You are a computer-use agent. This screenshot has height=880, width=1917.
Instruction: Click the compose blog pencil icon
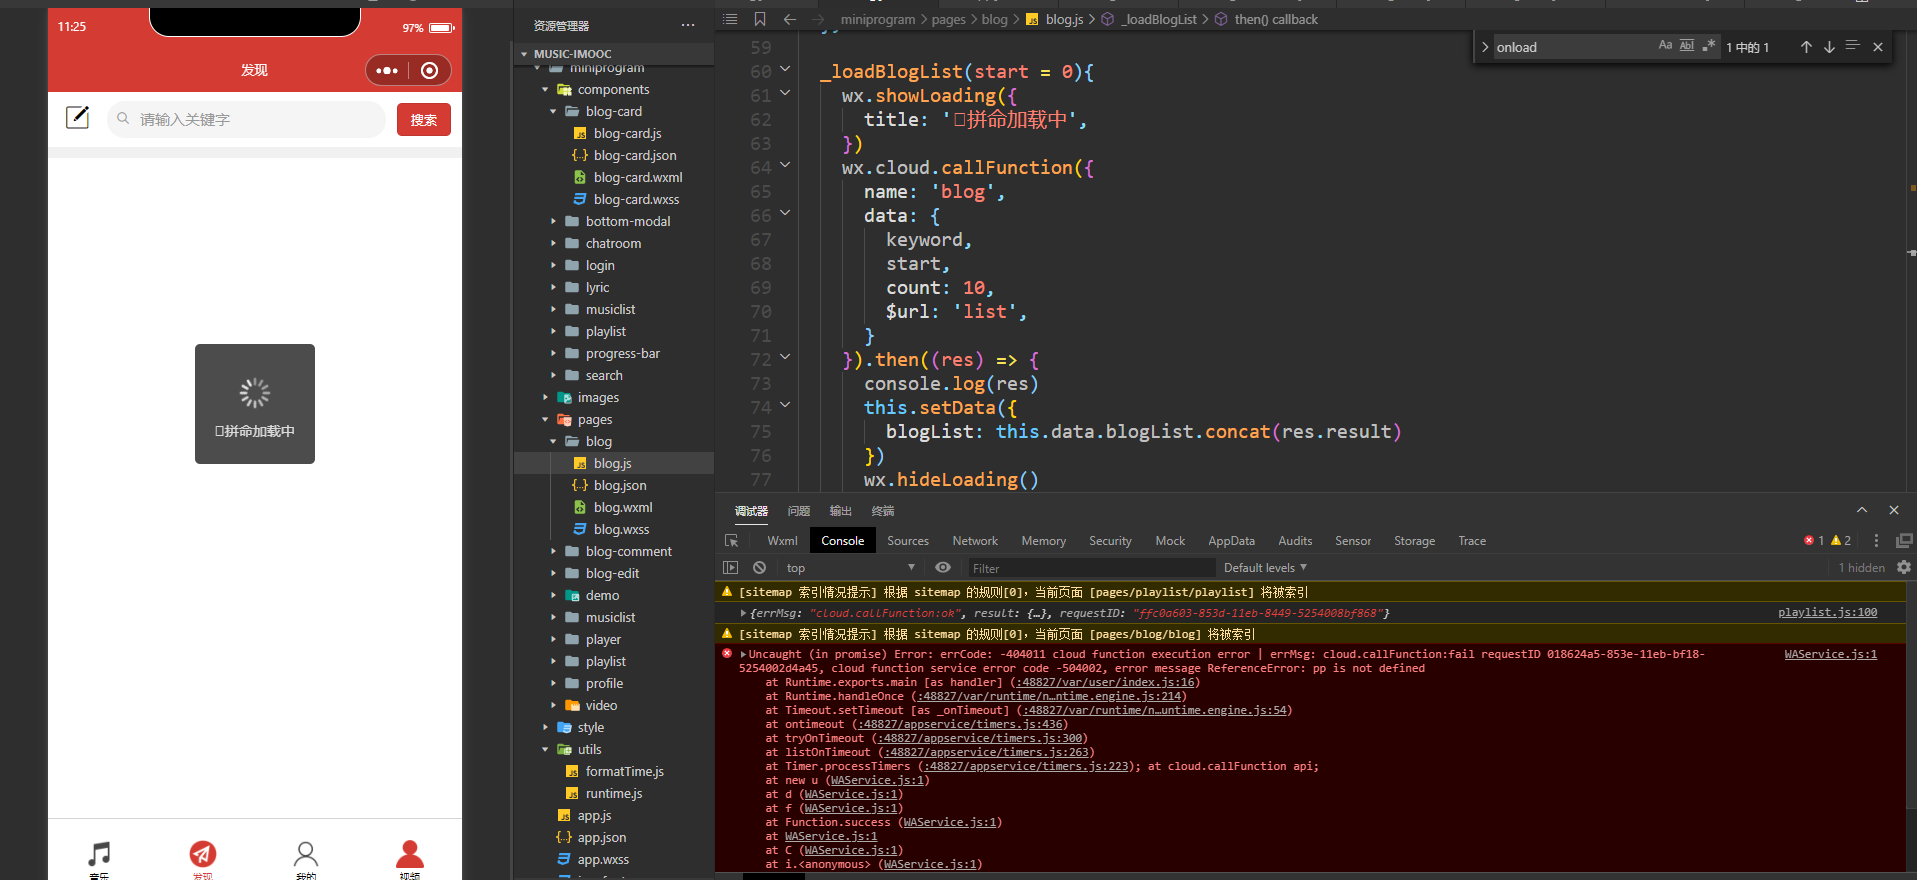pos(78,118)
